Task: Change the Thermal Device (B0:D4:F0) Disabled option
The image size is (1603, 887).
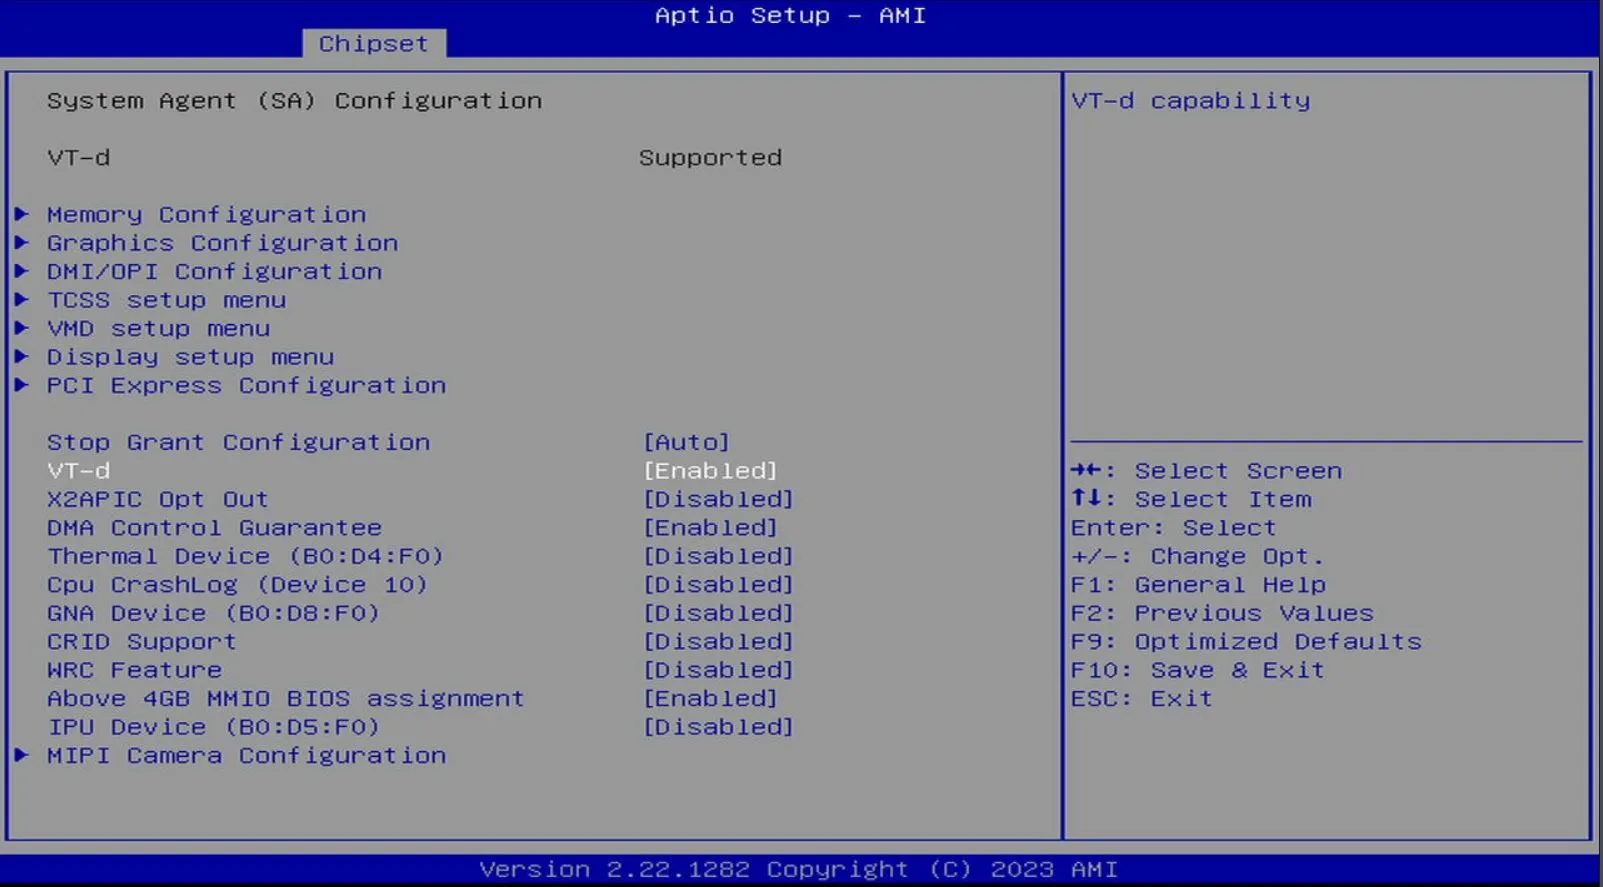Action: pos(718,556)
